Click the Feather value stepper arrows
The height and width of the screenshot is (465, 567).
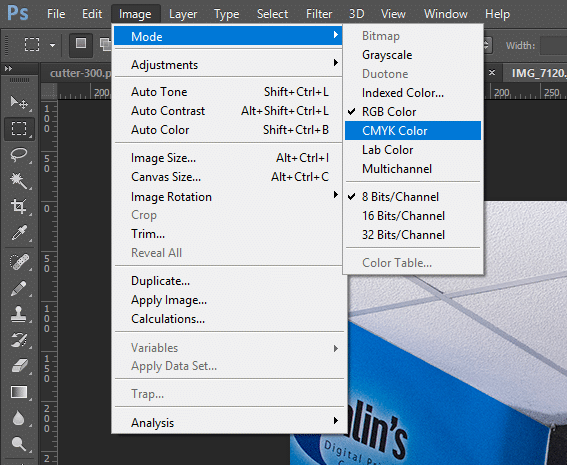486,45
